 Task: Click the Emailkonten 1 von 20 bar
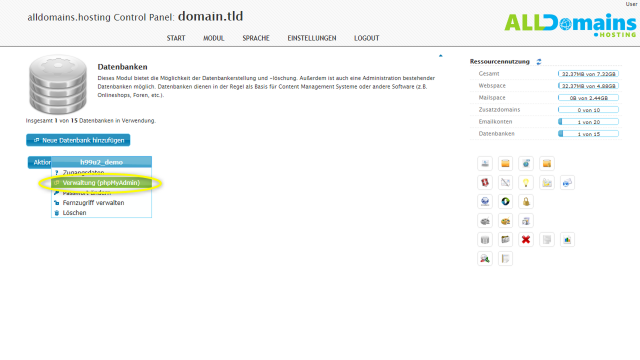[x=588, y=122]
